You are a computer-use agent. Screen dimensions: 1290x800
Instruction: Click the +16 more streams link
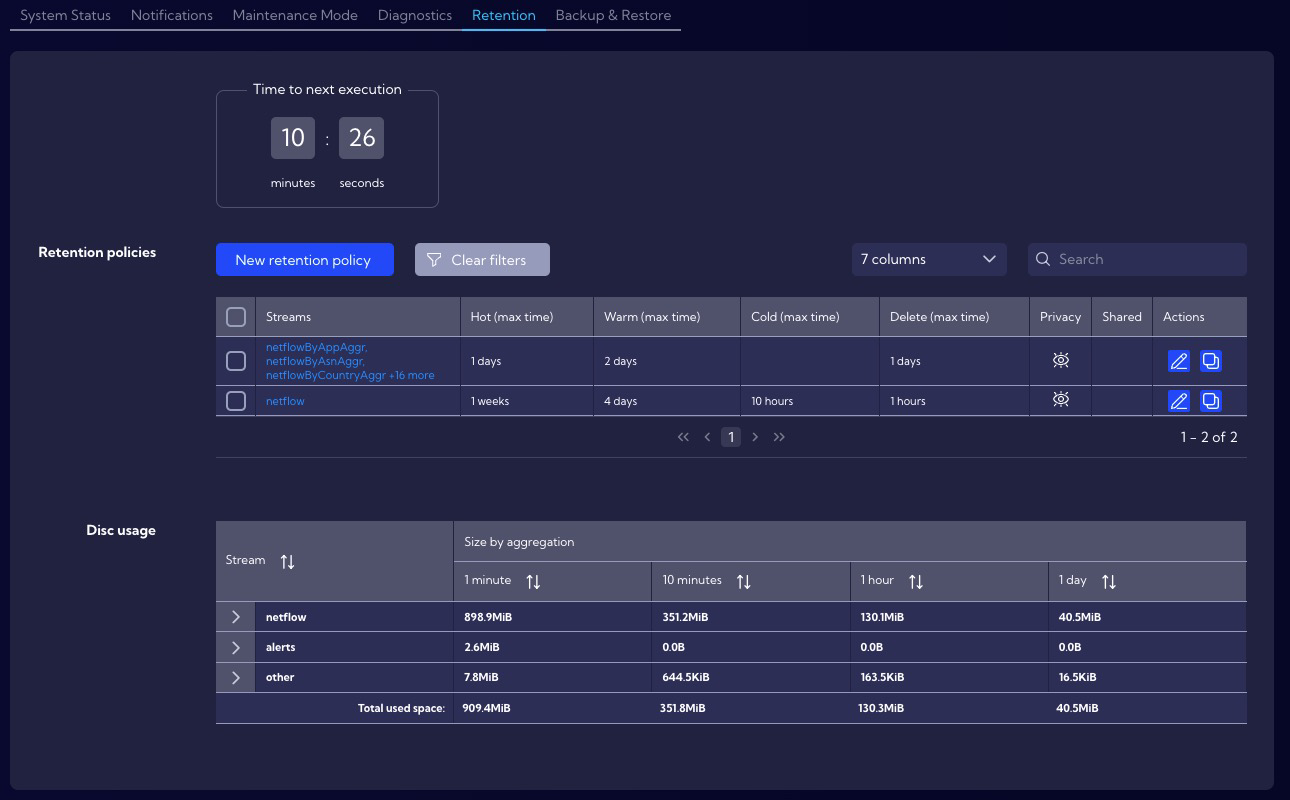412,375
